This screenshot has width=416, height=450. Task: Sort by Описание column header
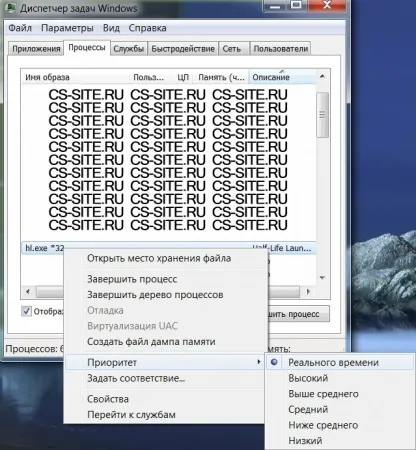point(282,77)
